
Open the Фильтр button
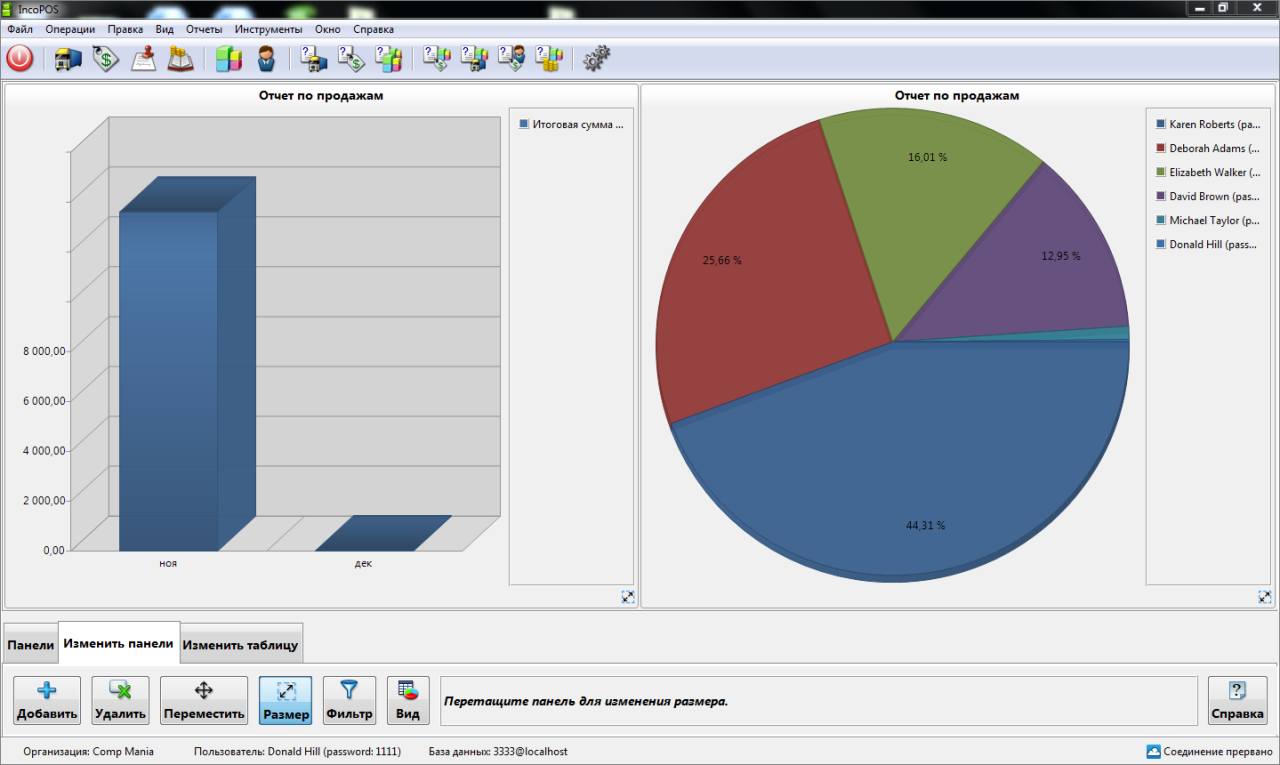[349, 700]
